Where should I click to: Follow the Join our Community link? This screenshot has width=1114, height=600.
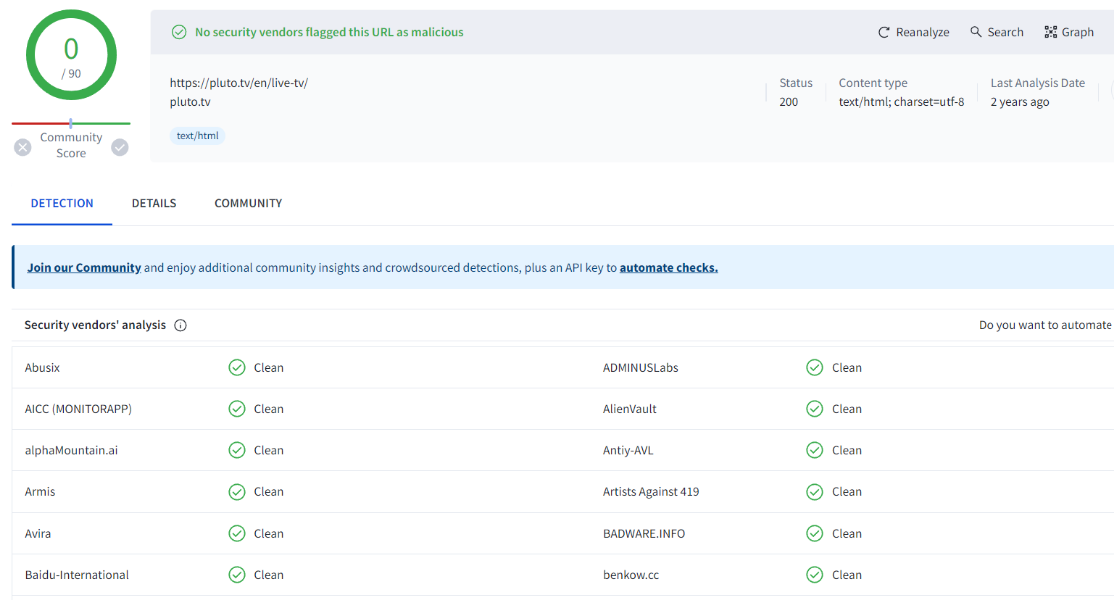click(x=84, y=268)
